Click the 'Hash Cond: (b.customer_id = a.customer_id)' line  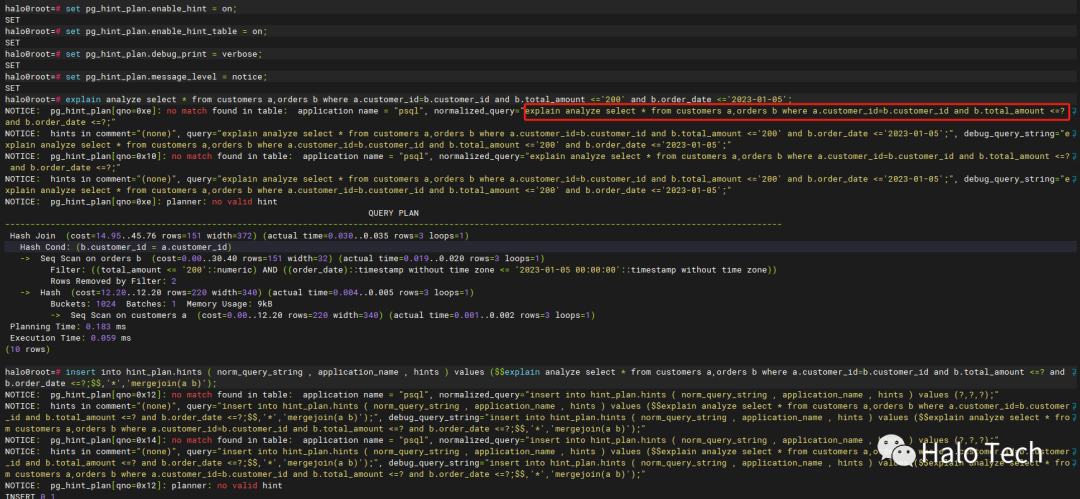pos(125,247)
